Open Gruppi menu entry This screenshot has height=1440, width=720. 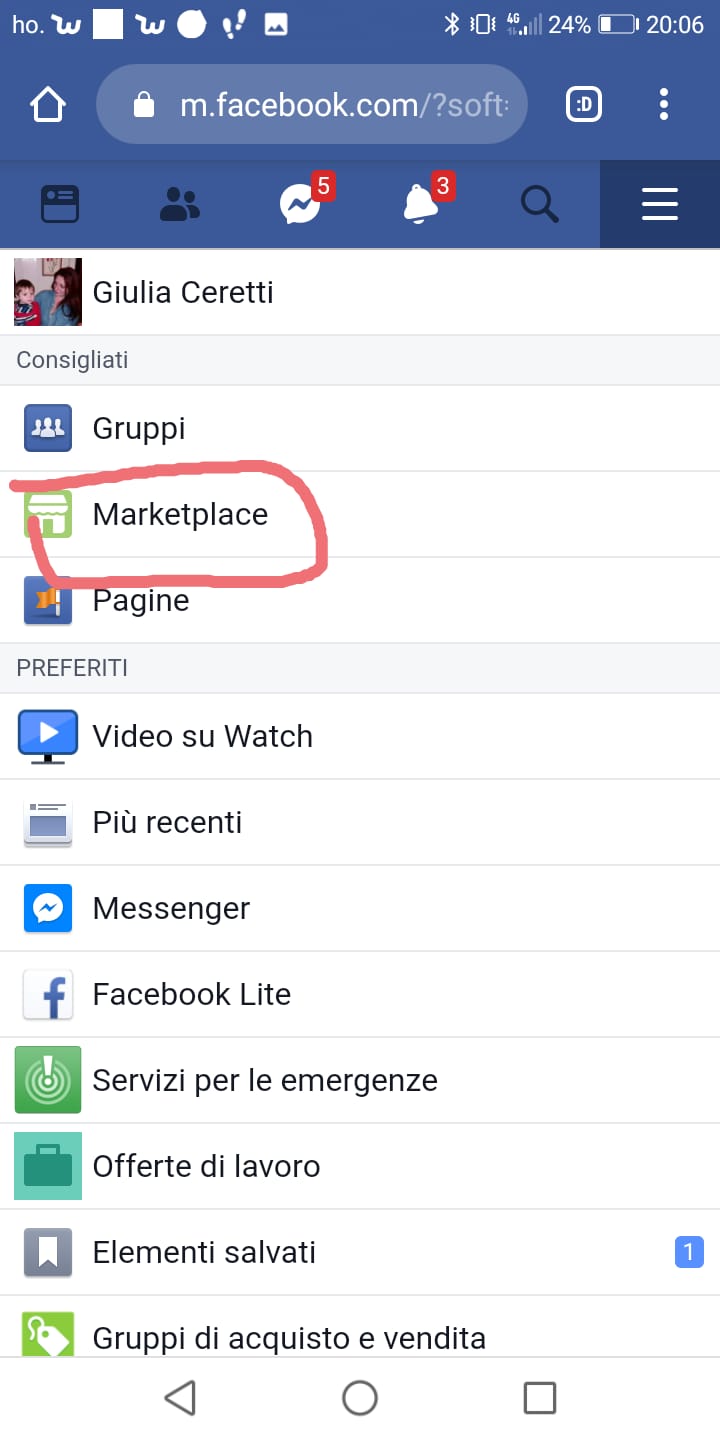[360, 428]
